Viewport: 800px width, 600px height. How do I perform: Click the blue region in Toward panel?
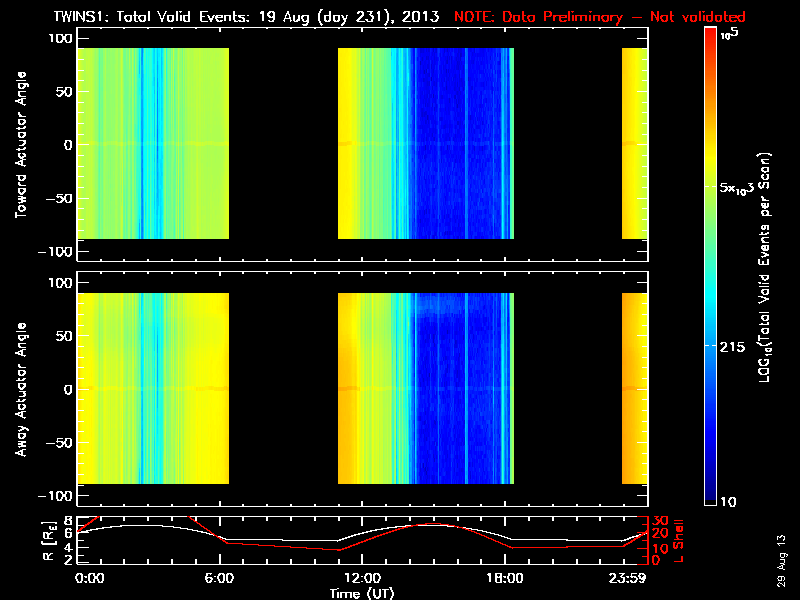pyautogui.click(x=462, y=143)
